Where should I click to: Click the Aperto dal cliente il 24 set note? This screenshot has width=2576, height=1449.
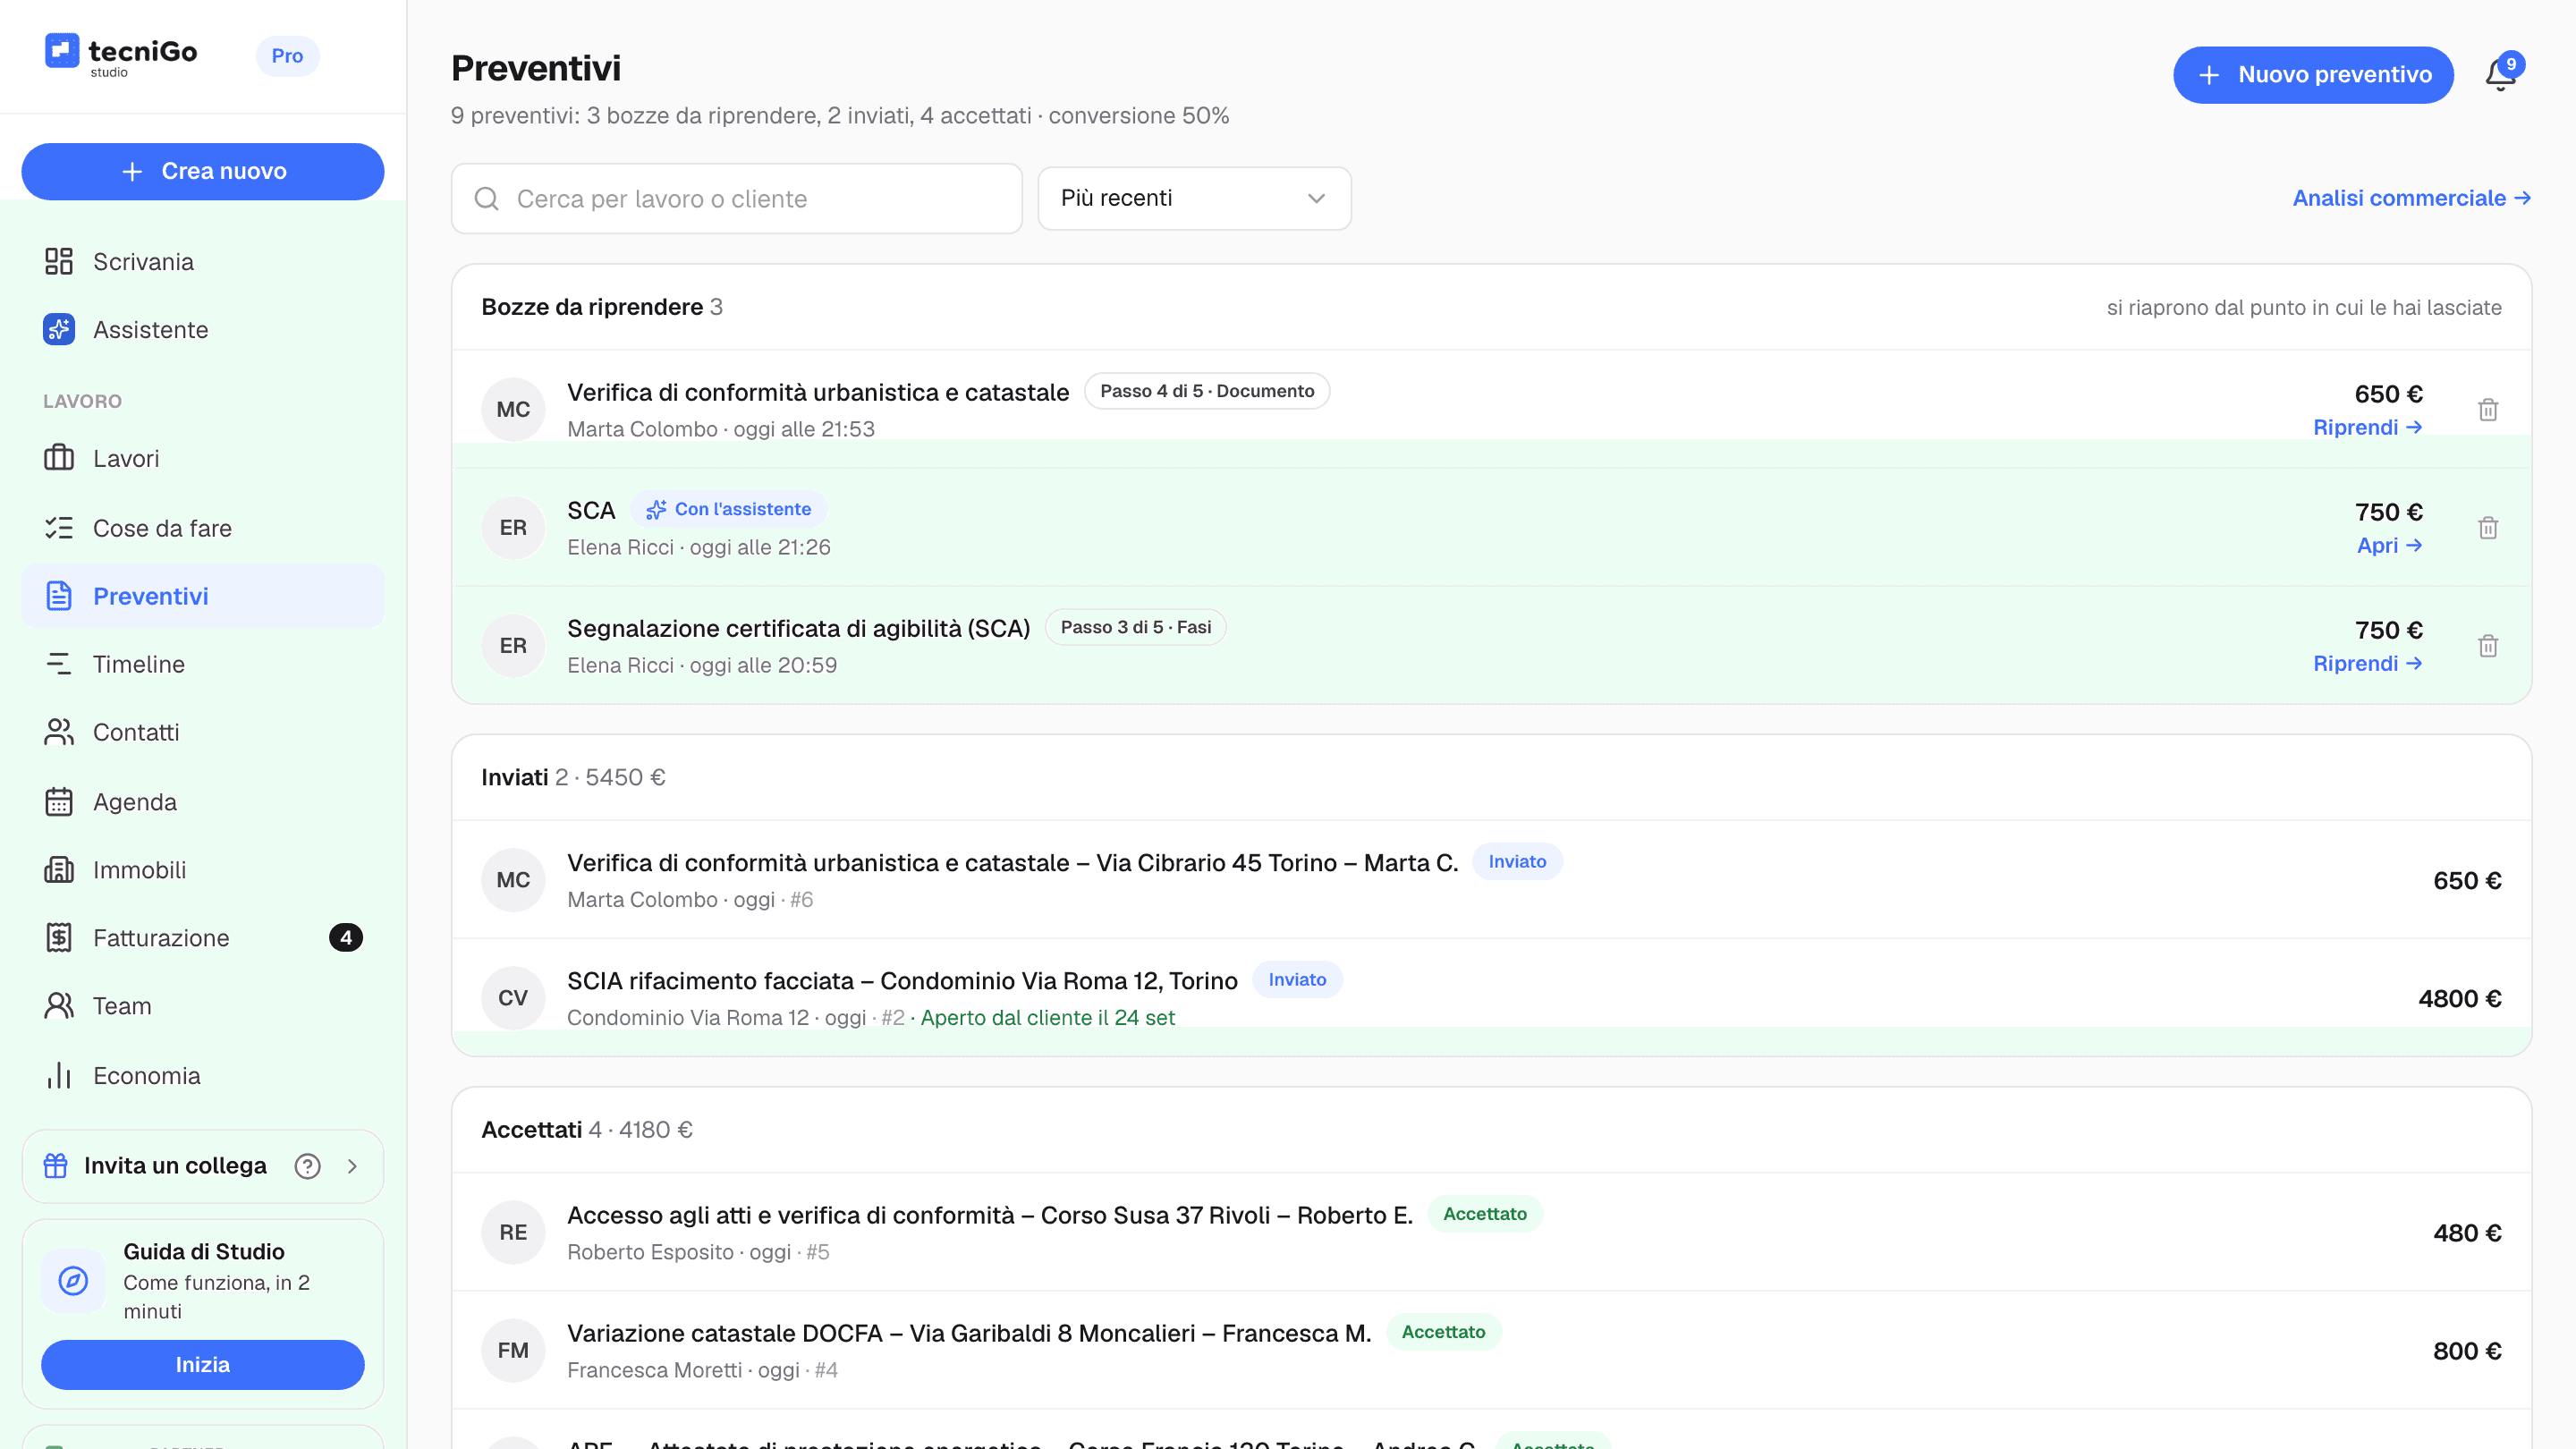pos(1047,1018)
